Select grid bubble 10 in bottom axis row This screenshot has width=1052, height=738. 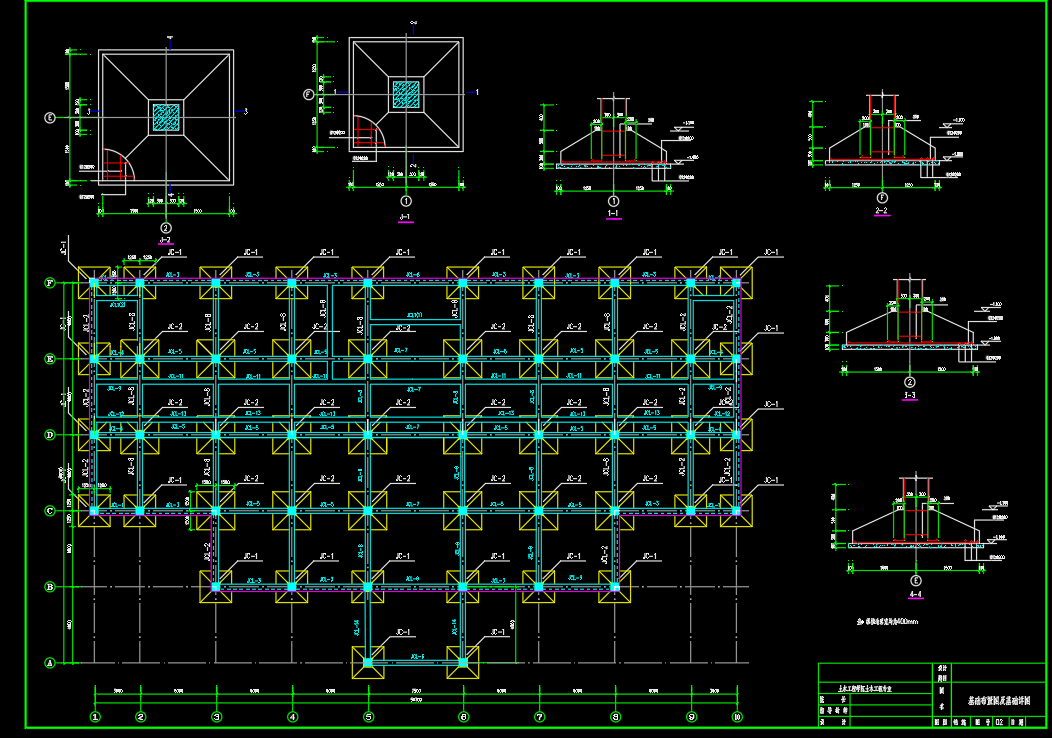(737, 716)
